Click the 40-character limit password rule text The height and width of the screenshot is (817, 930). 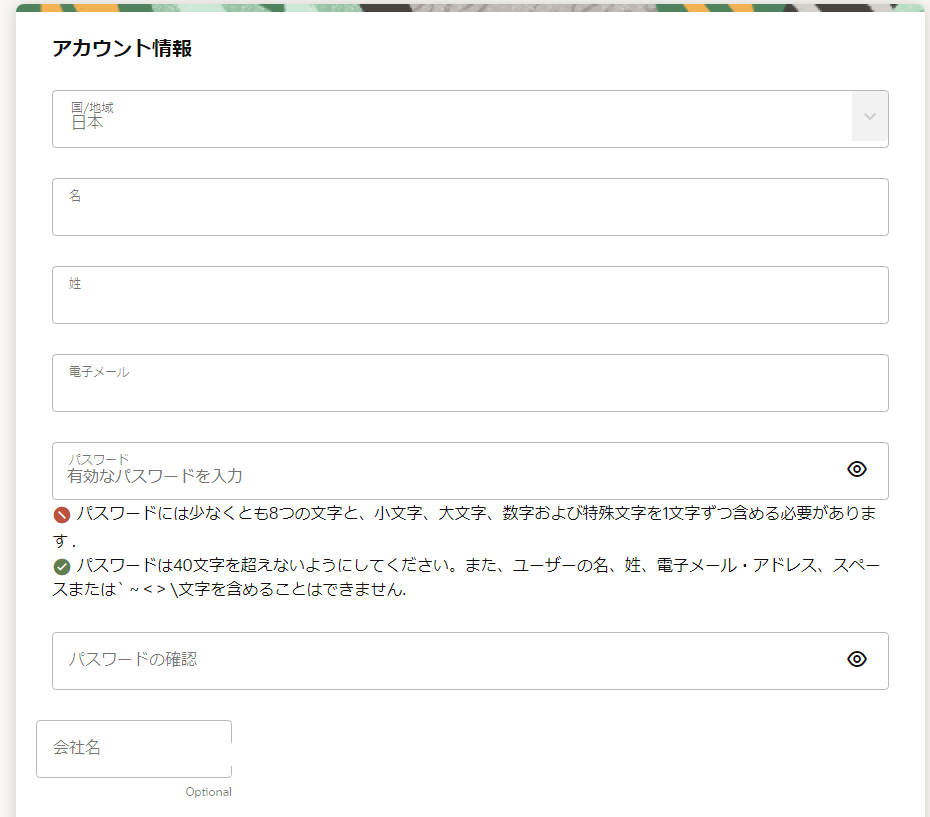(x=466, y=577)
